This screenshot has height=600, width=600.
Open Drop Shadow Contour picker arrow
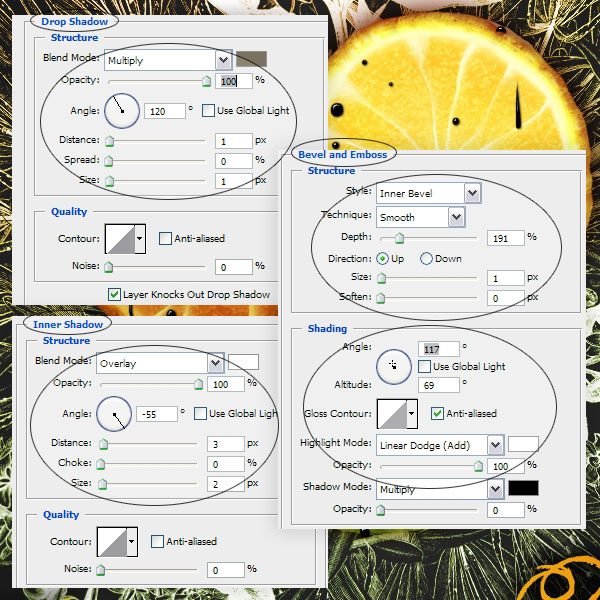pyautogui.click(x=140, y=239)
